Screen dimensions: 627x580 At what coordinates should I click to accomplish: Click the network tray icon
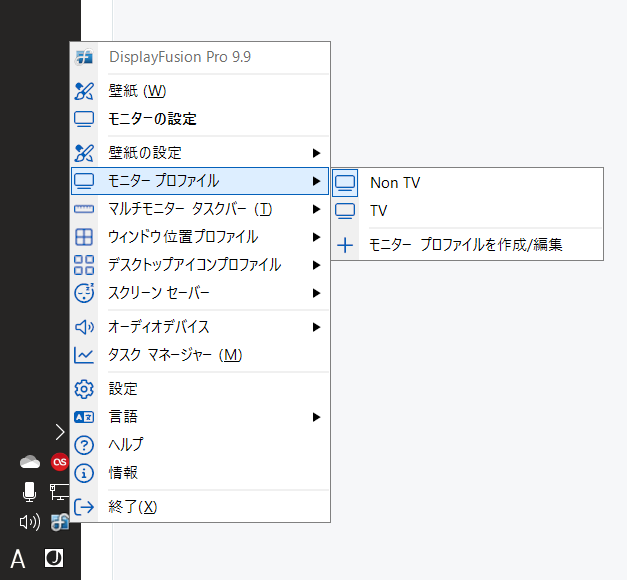pyautogui.click(x=59, y=492)
